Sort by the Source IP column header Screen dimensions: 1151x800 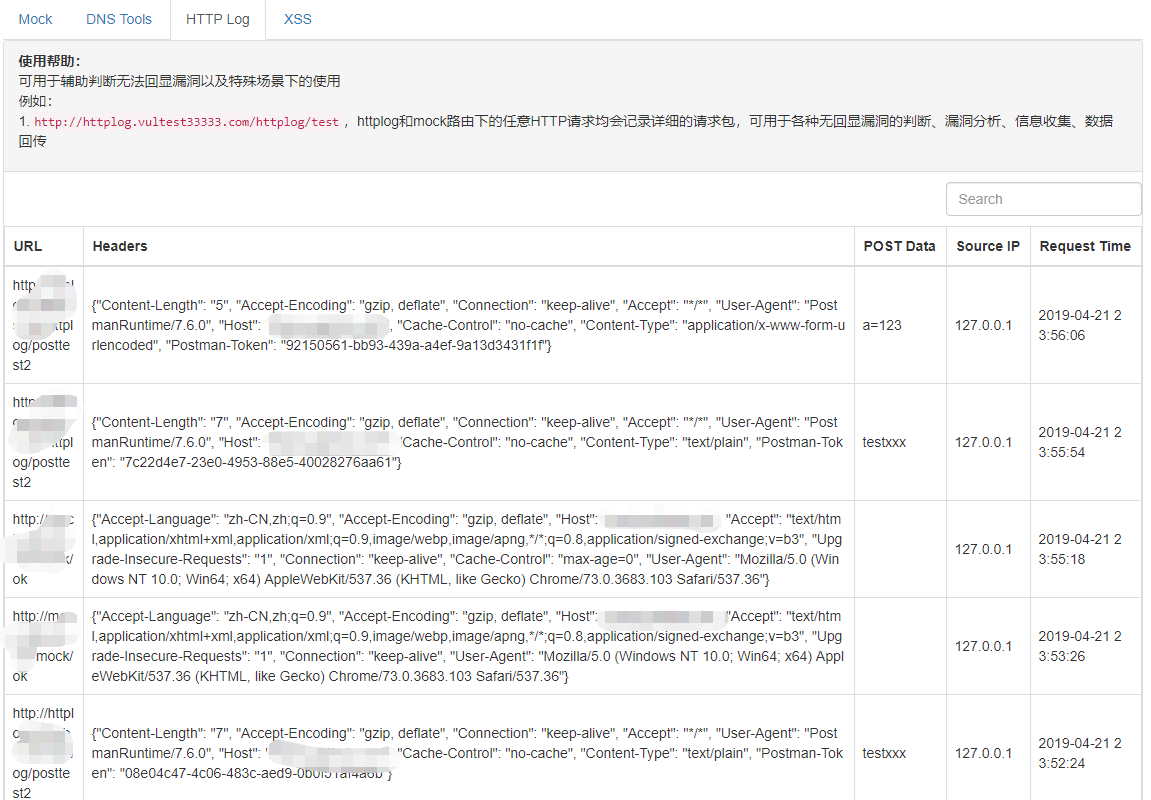point(987,246)
